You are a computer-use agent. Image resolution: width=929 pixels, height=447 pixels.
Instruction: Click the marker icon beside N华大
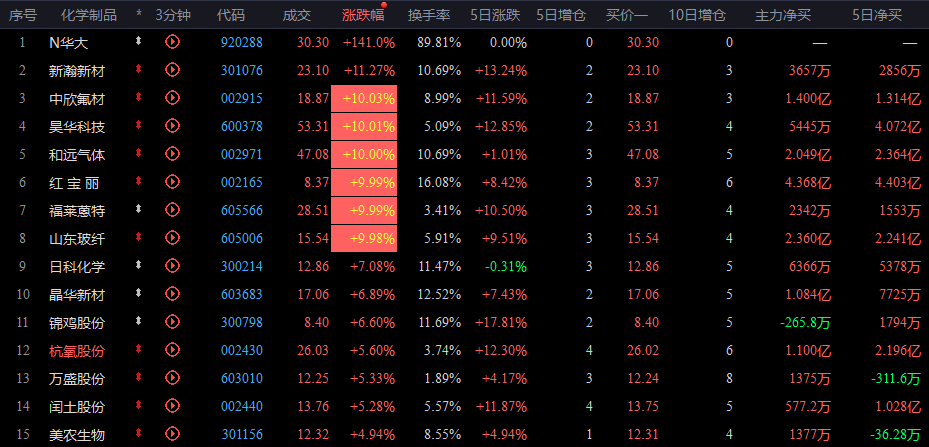pos(139,41)
